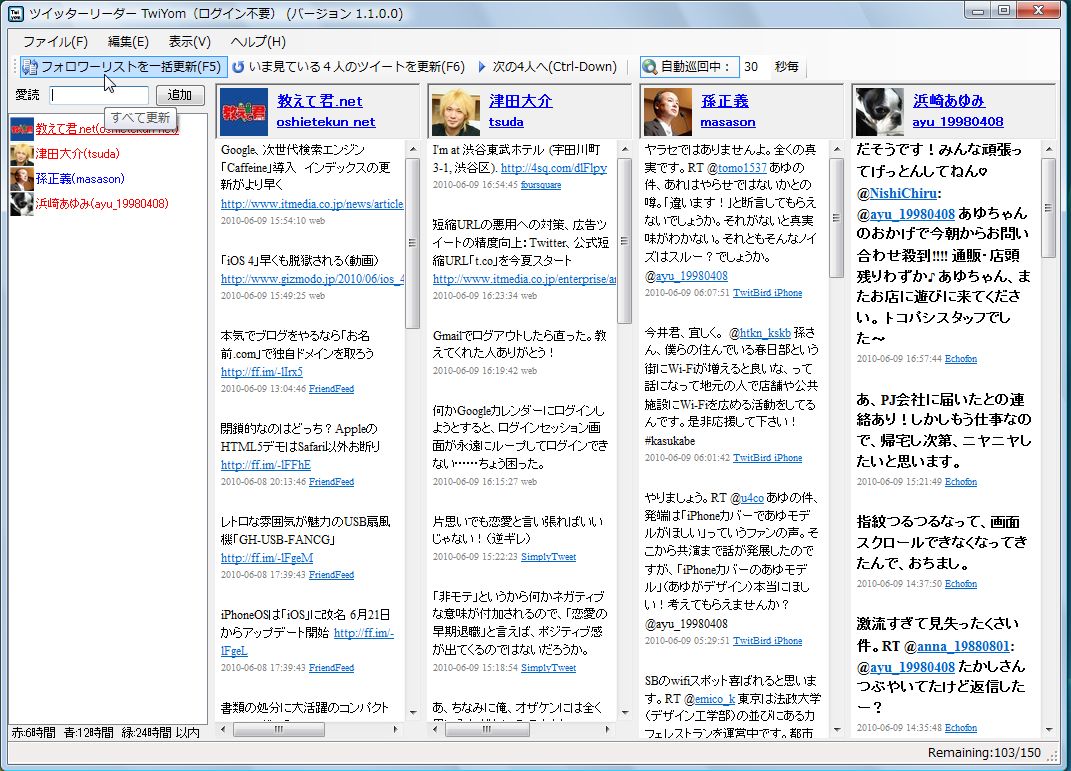Click 次の4人へ(Ctrl-Down) toolbar button
Image resolution: width=1071 pixels, height=771 pixels.
tap(548, 67)
